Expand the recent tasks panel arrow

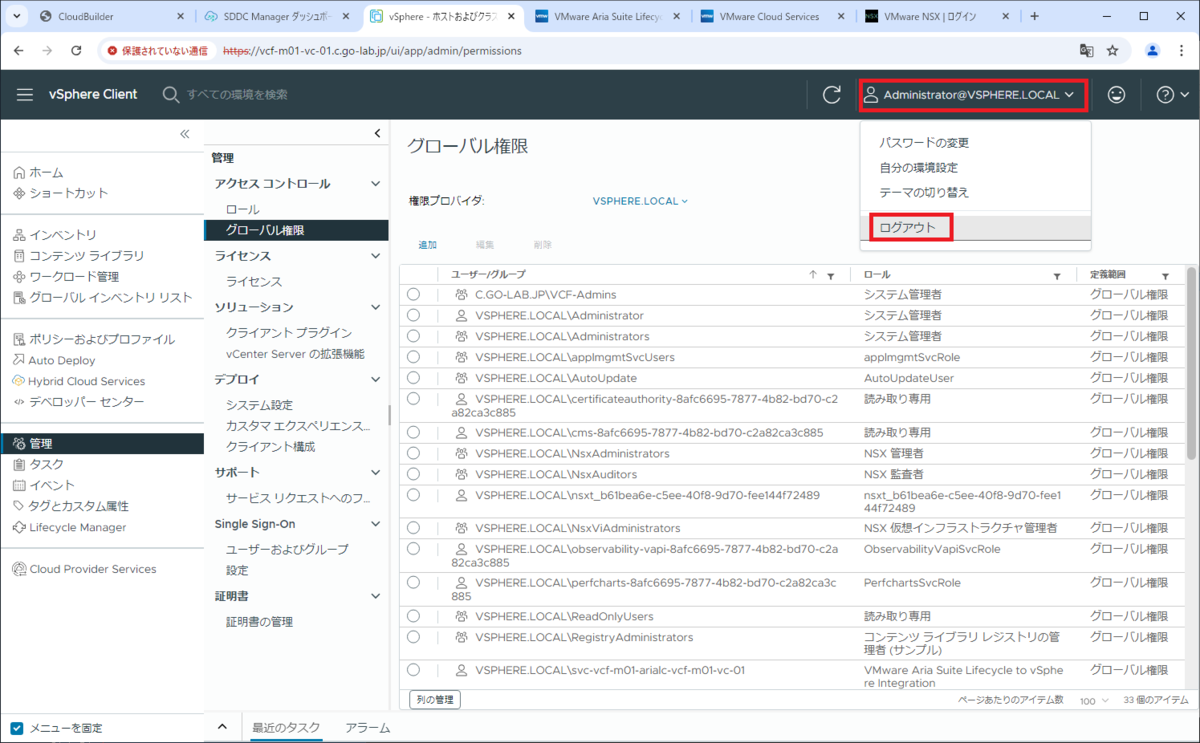click(223, 727)
